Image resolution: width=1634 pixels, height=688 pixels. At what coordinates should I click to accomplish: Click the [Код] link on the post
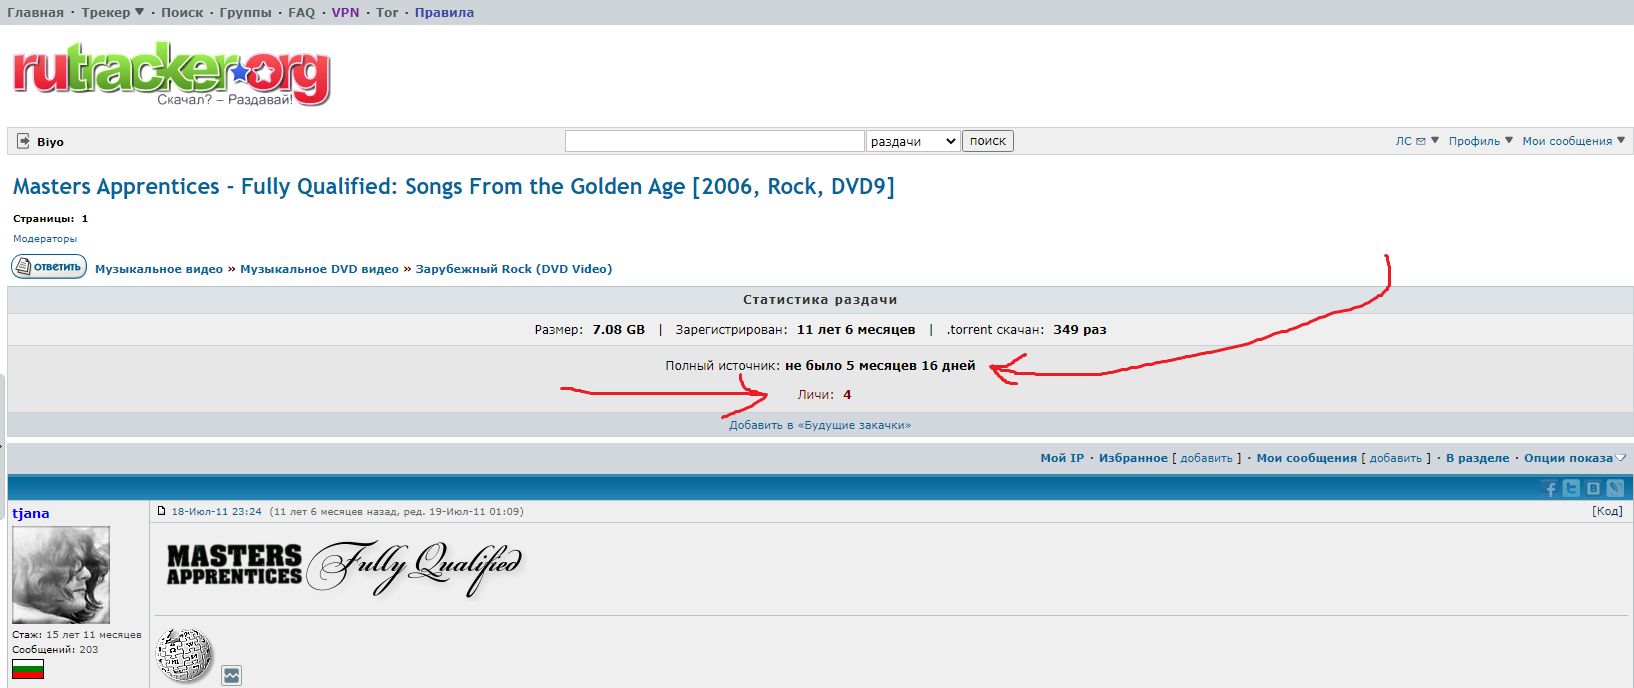coord(1607,511)
